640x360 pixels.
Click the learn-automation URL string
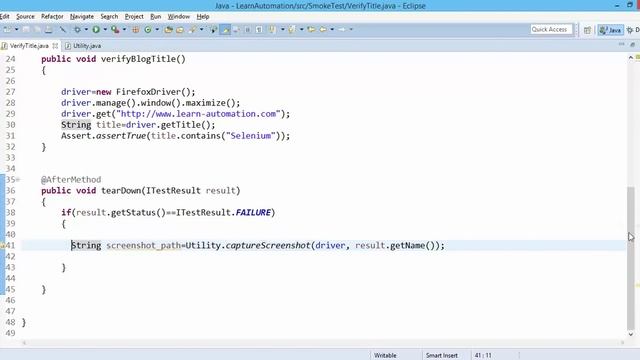[198, 114]
